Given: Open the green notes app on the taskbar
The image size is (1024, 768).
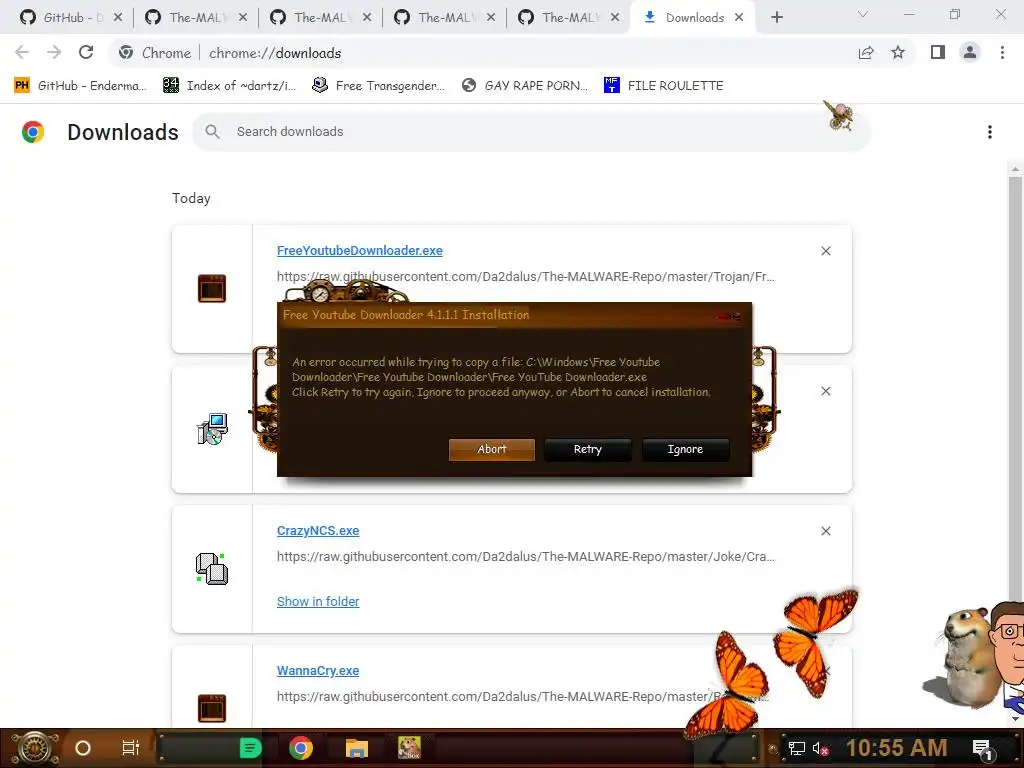Looking at the screenshot, I should pyautogui.click(x=250, y=748).
